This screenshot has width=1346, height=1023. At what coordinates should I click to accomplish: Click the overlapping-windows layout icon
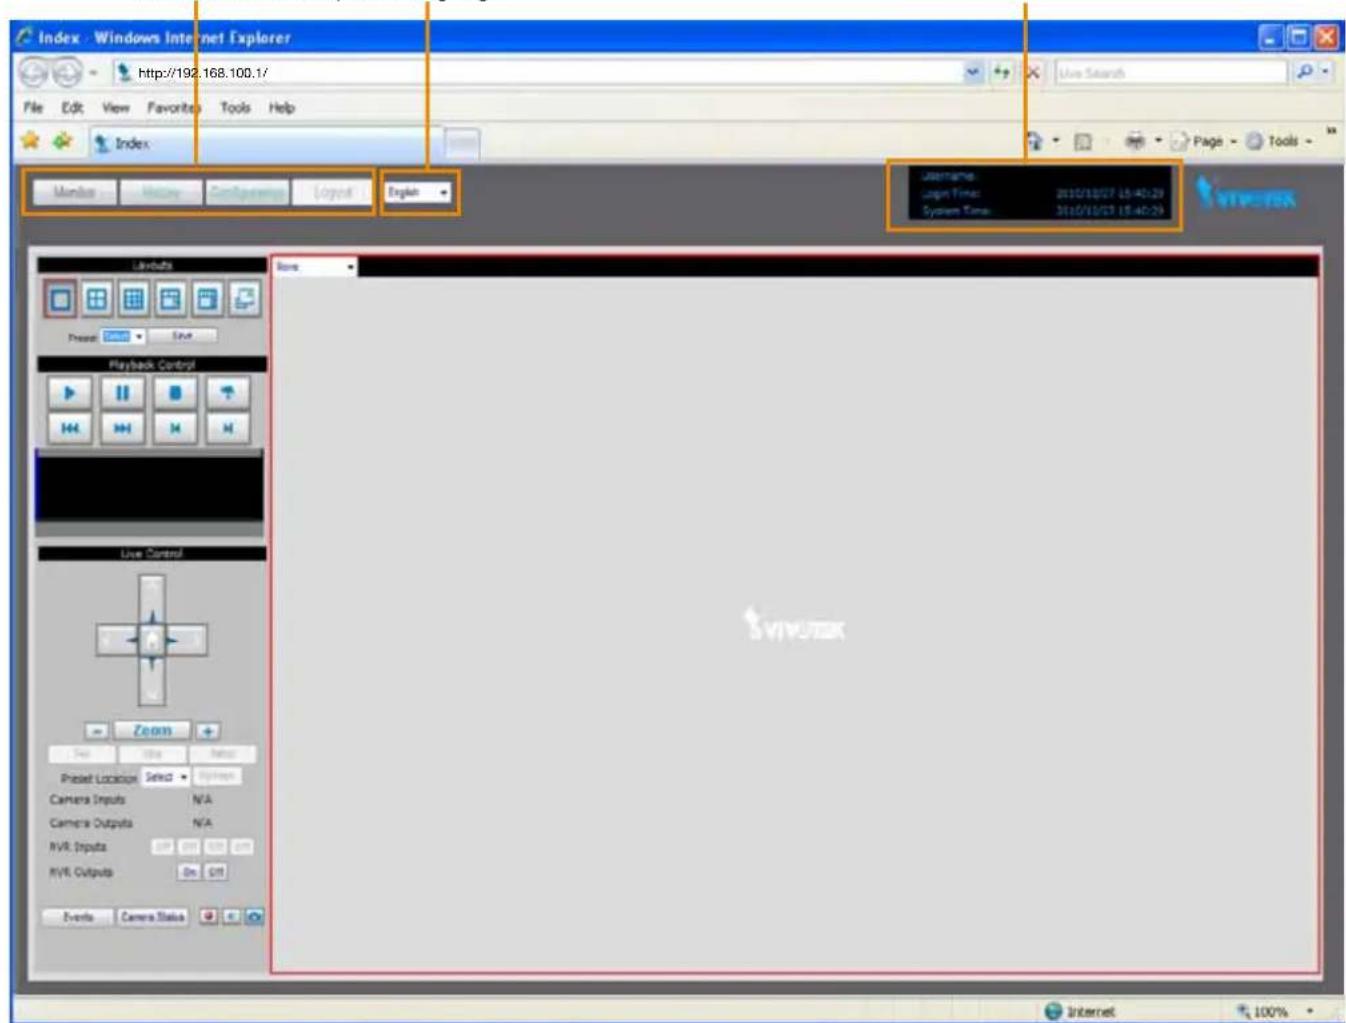(x=244, y=298)
